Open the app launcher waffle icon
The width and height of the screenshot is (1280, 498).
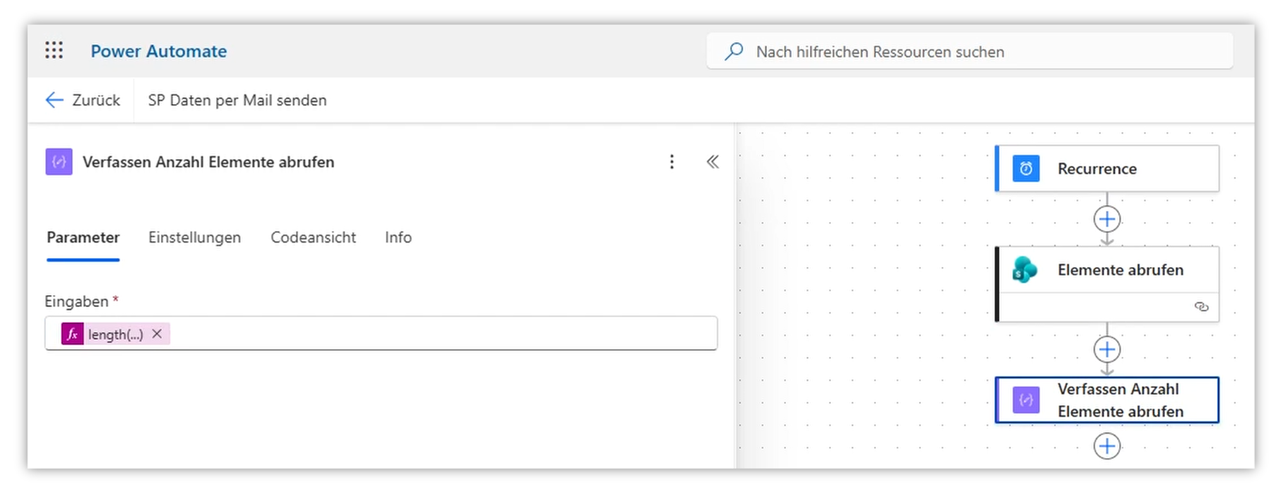pos(54,51)
